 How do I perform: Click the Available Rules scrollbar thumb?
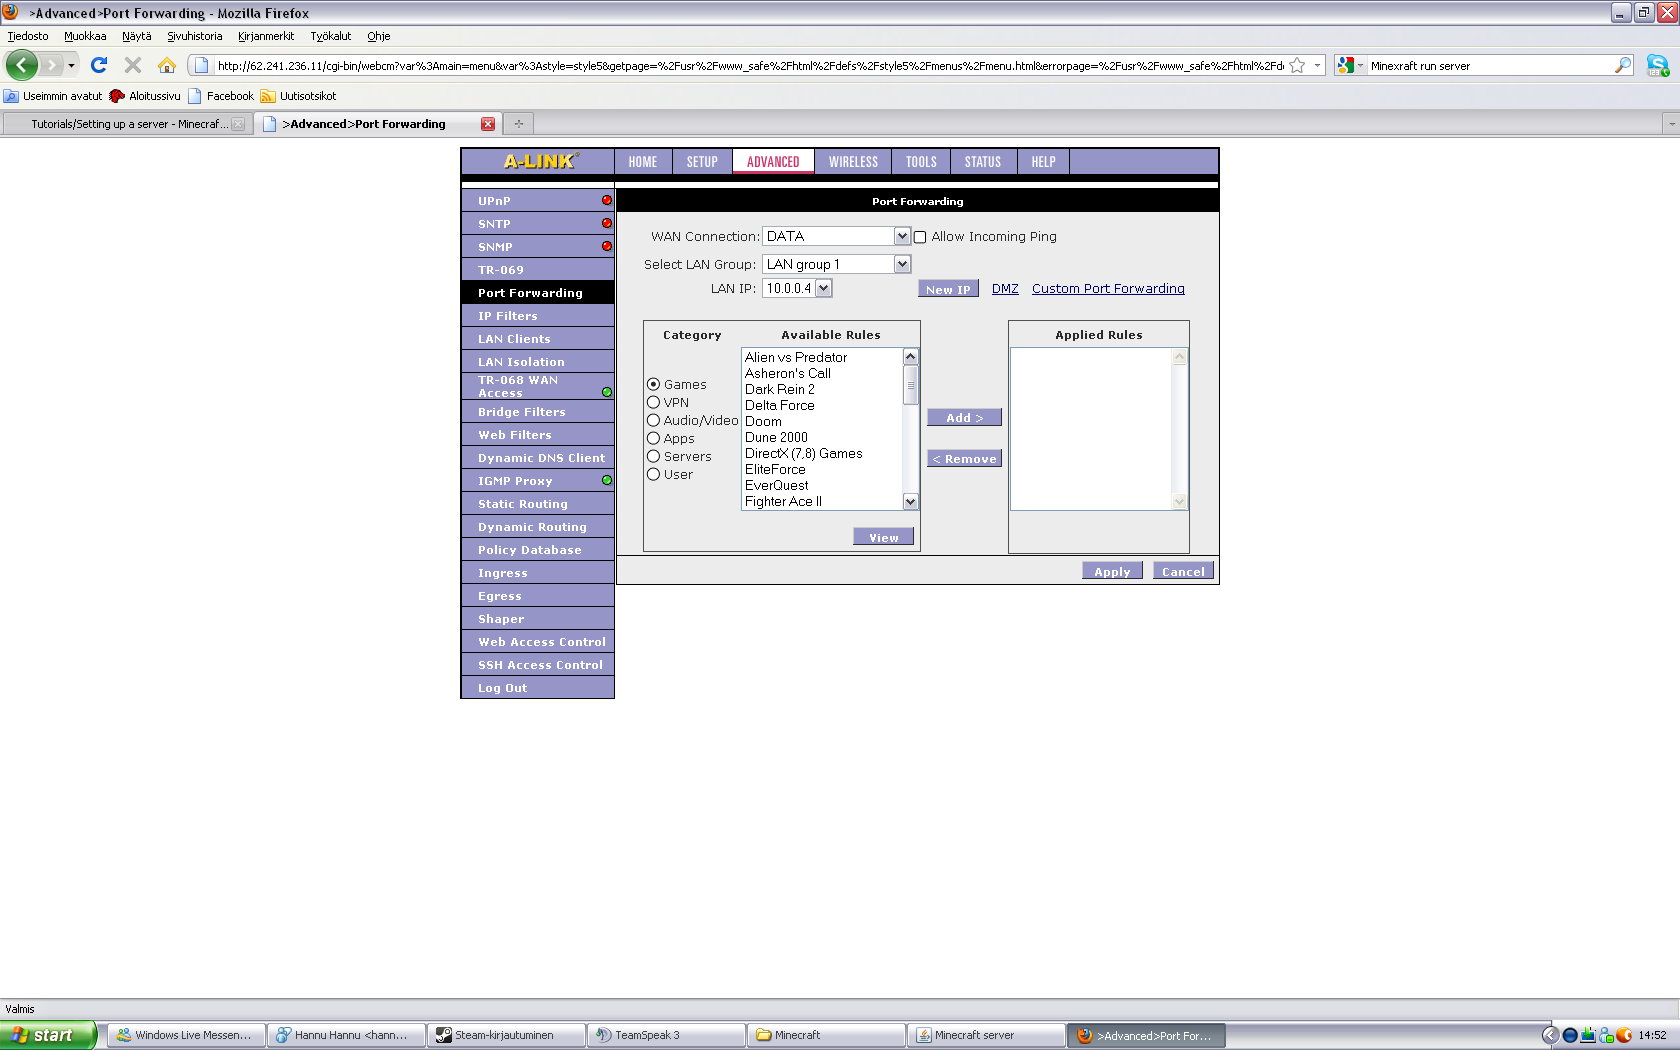pyautogui.click(x=910, y=385)
